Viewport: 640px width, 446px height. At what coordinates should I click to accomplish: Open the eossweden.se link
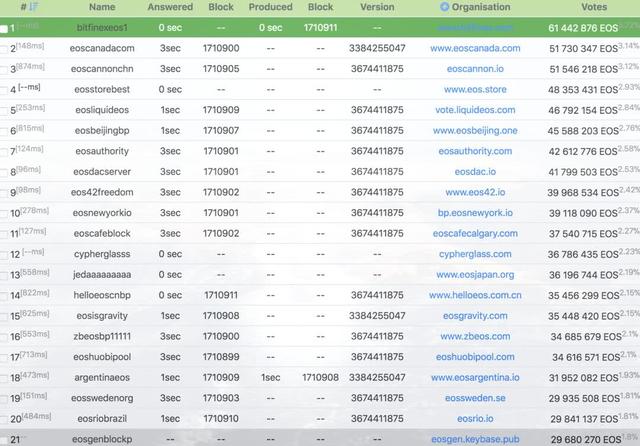(x=475, y=398)
